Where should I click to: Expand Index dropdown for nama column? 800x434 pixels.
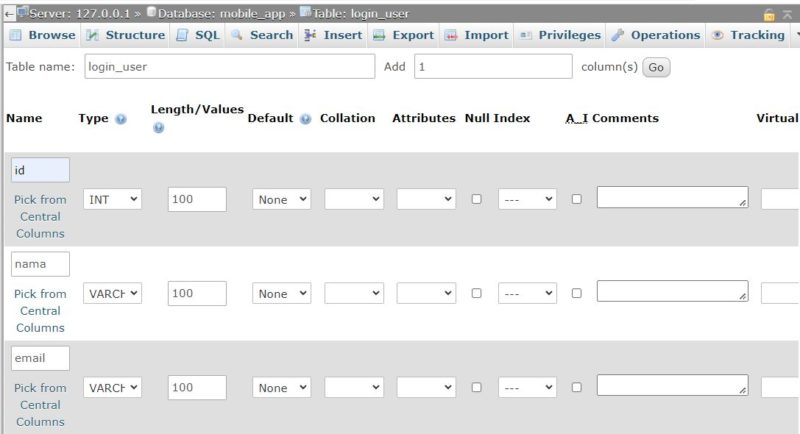(x=527, y=294)
